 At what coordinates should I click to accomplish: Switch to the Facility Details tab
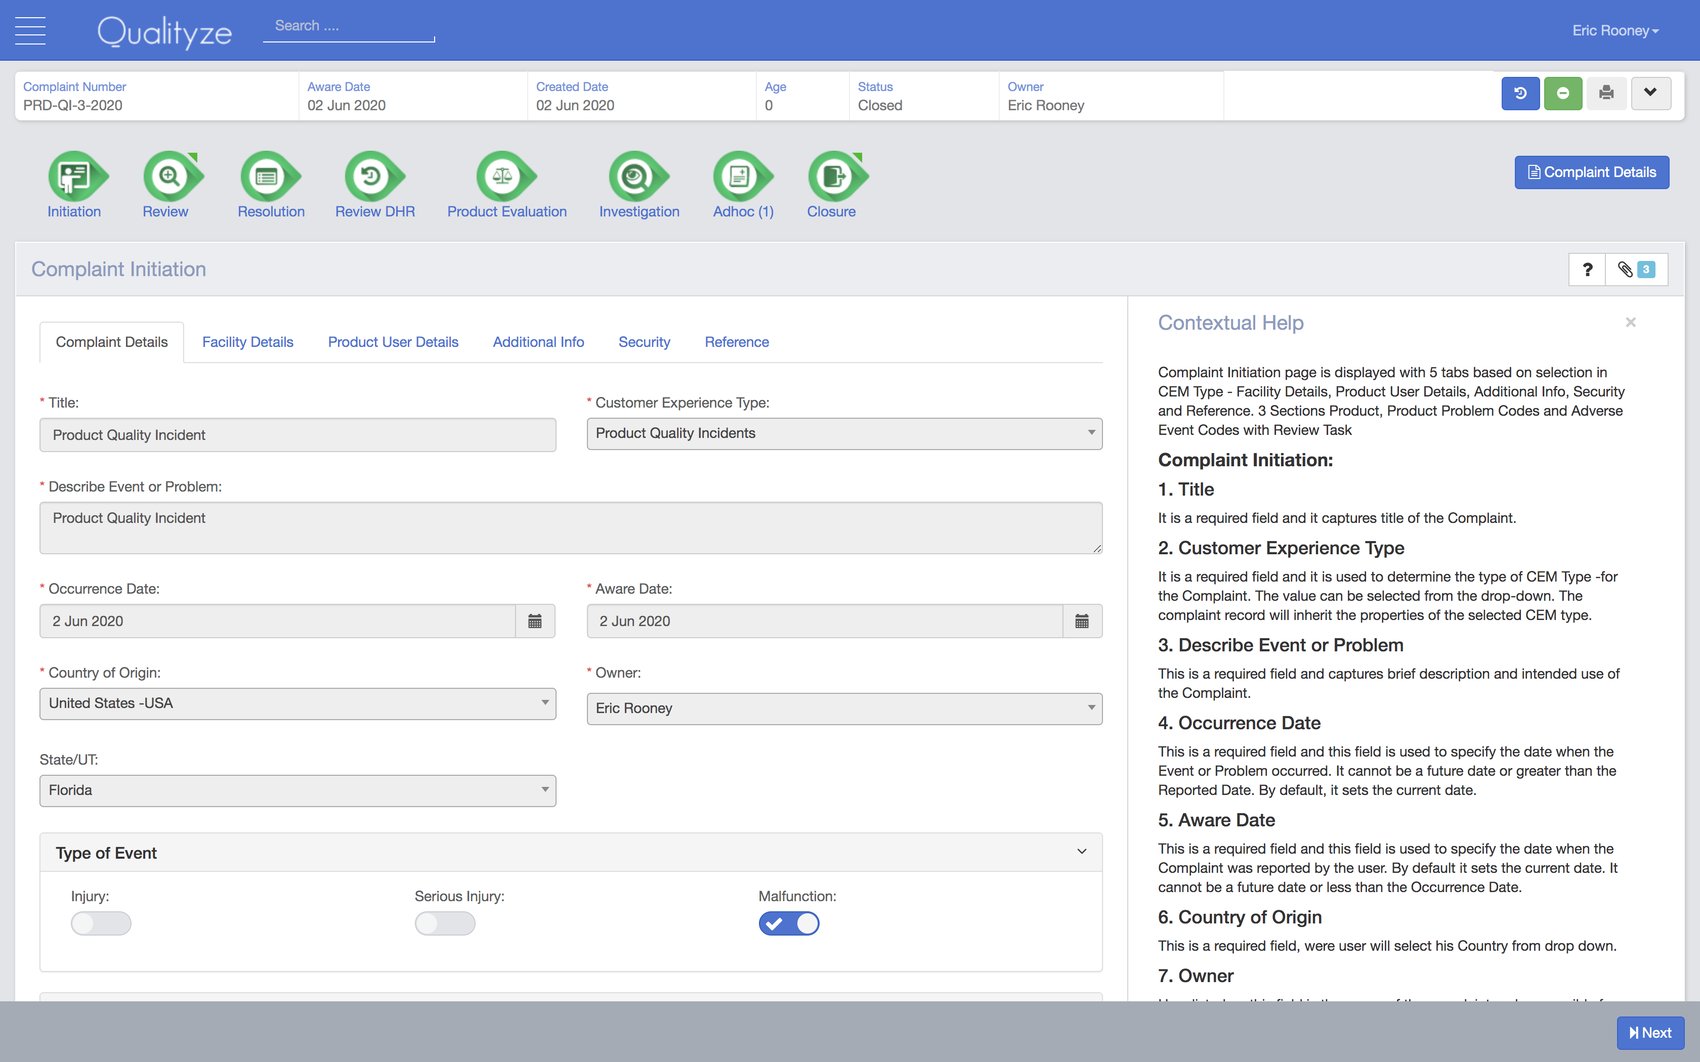tap(247, 342)
